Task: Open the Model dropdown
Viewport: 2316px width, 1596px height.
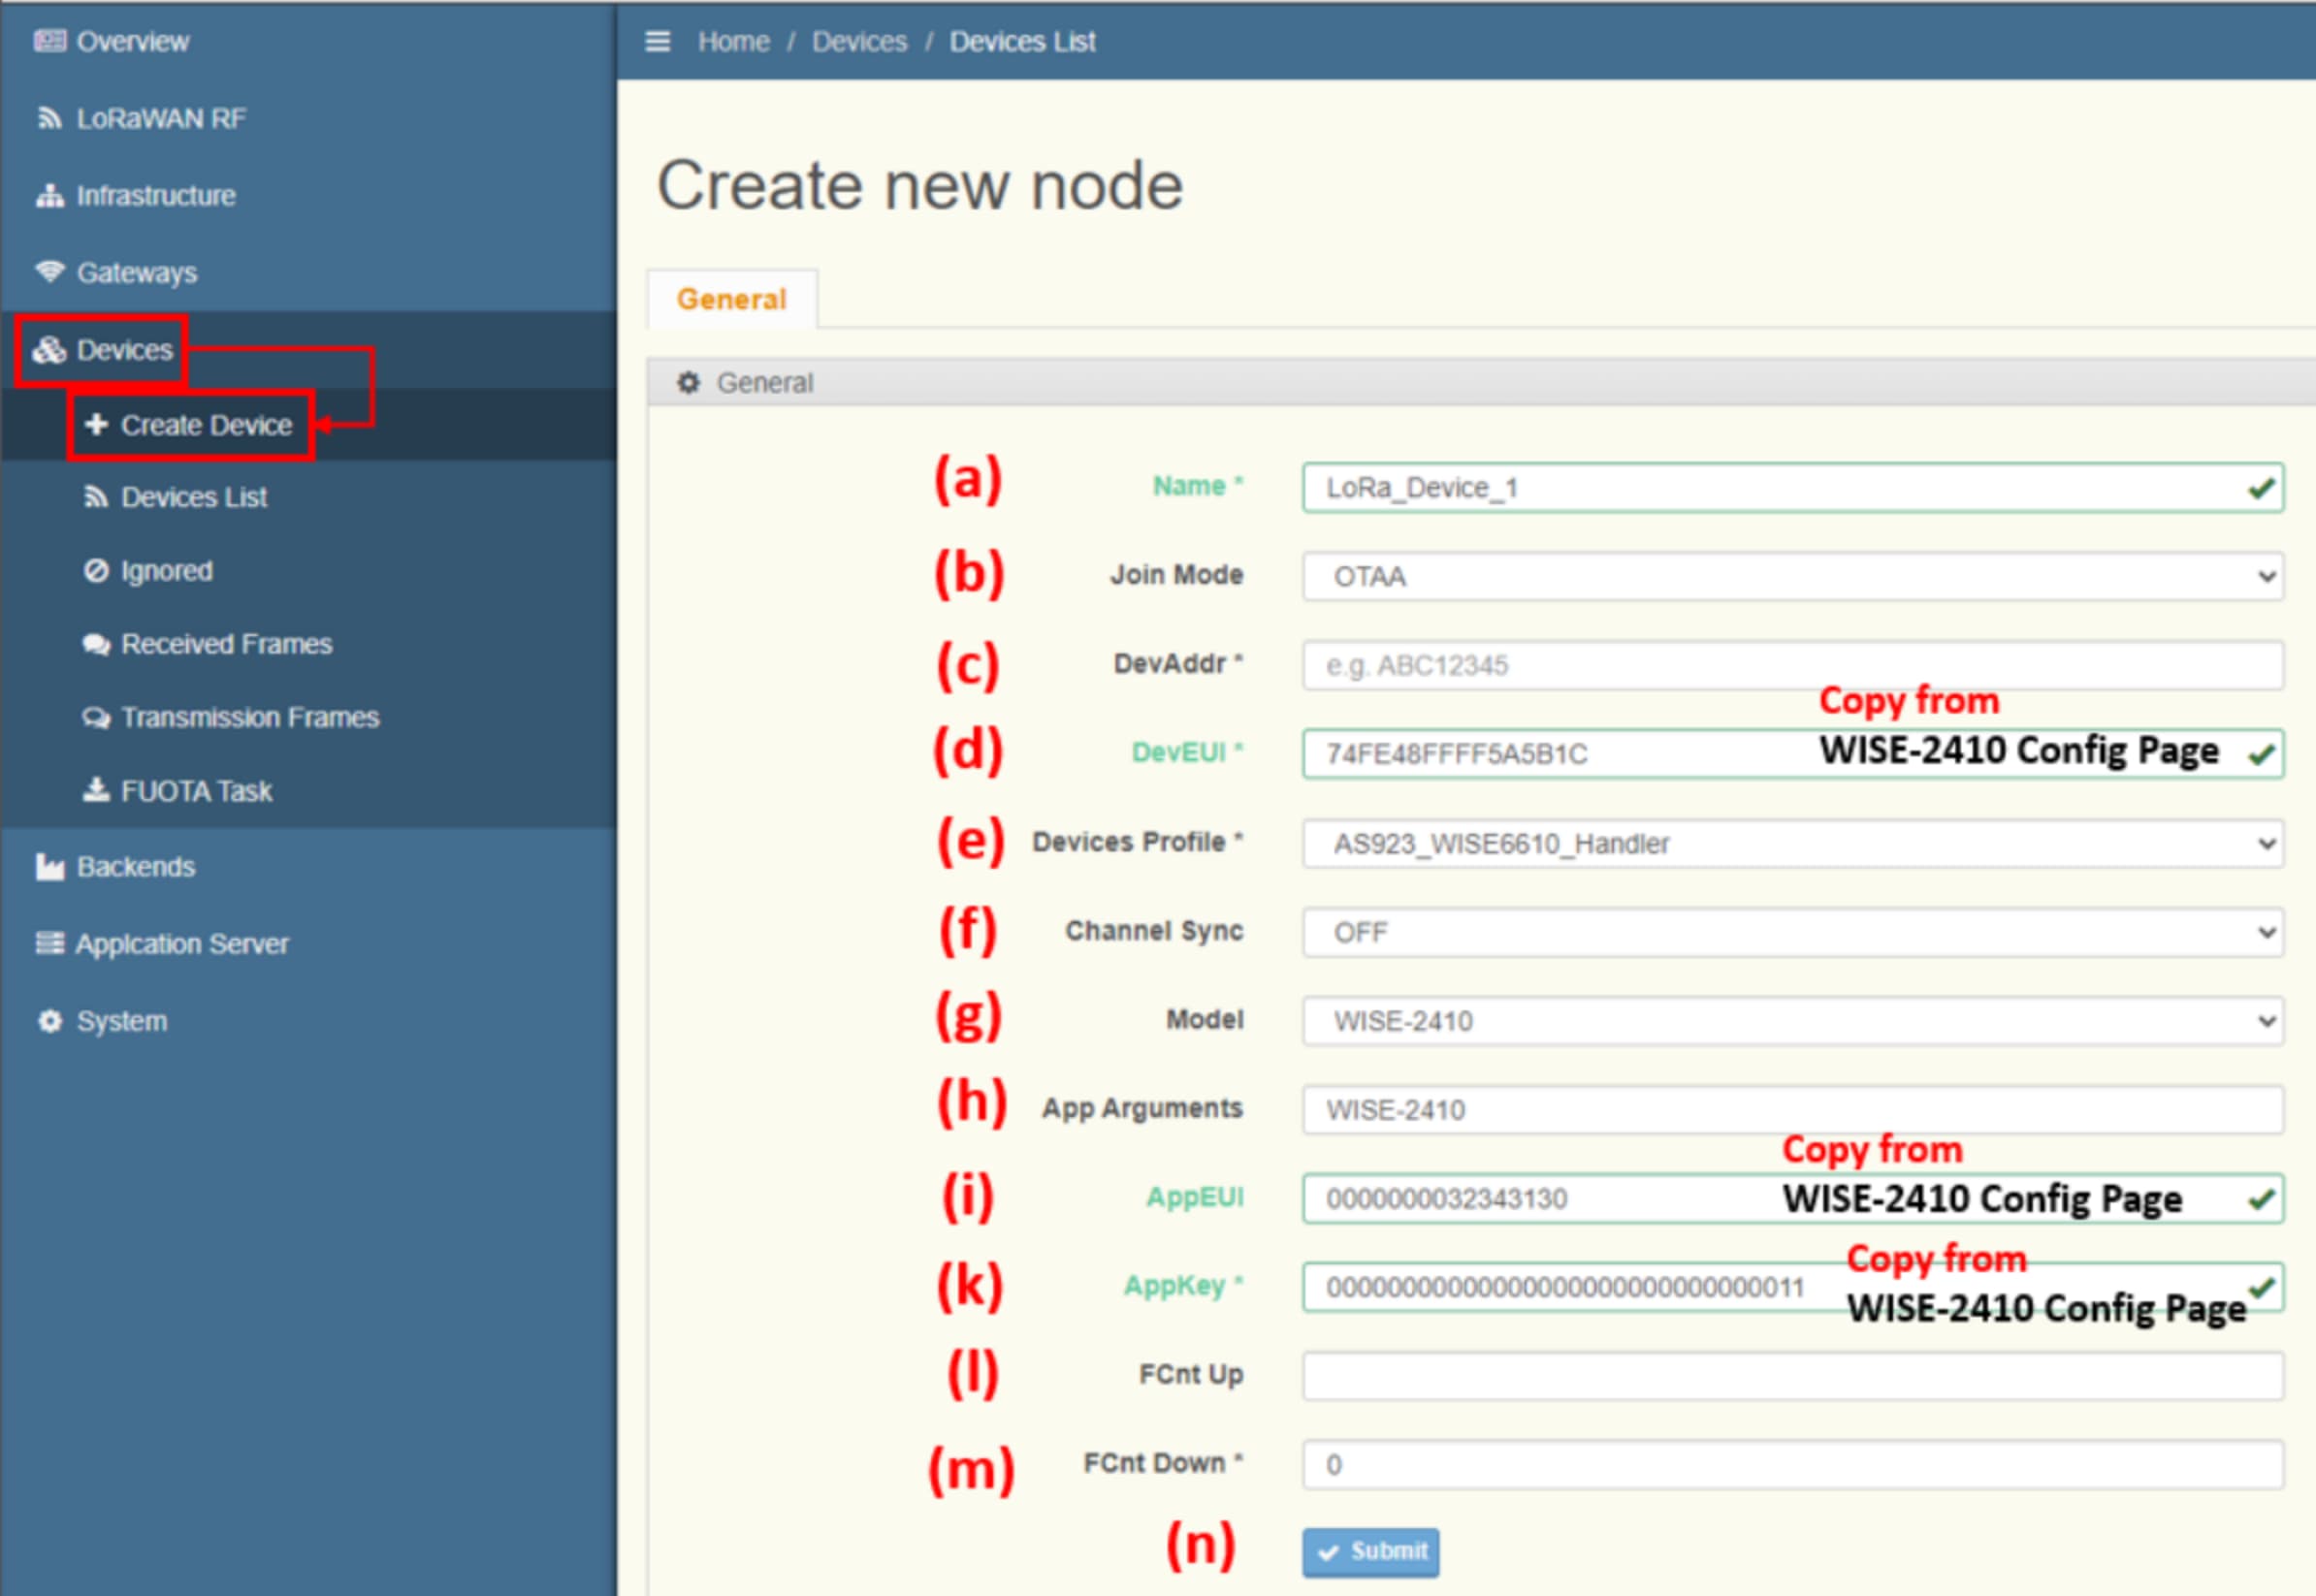Action: point(1792,1021)
